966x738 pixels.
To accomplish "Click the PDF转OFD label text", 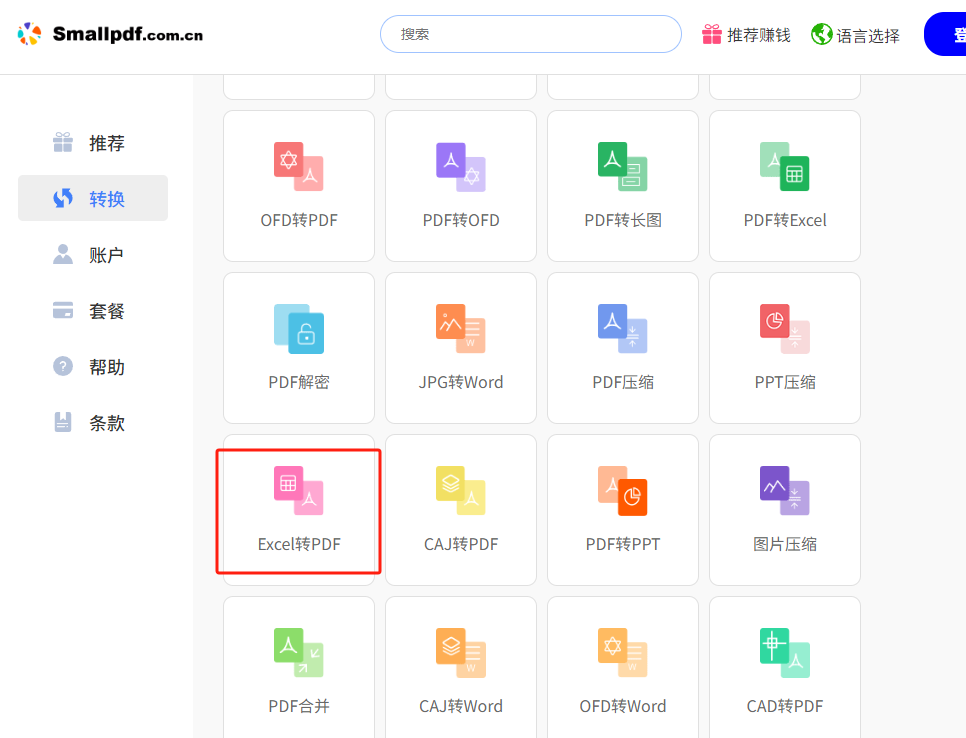I will [461, 220].
